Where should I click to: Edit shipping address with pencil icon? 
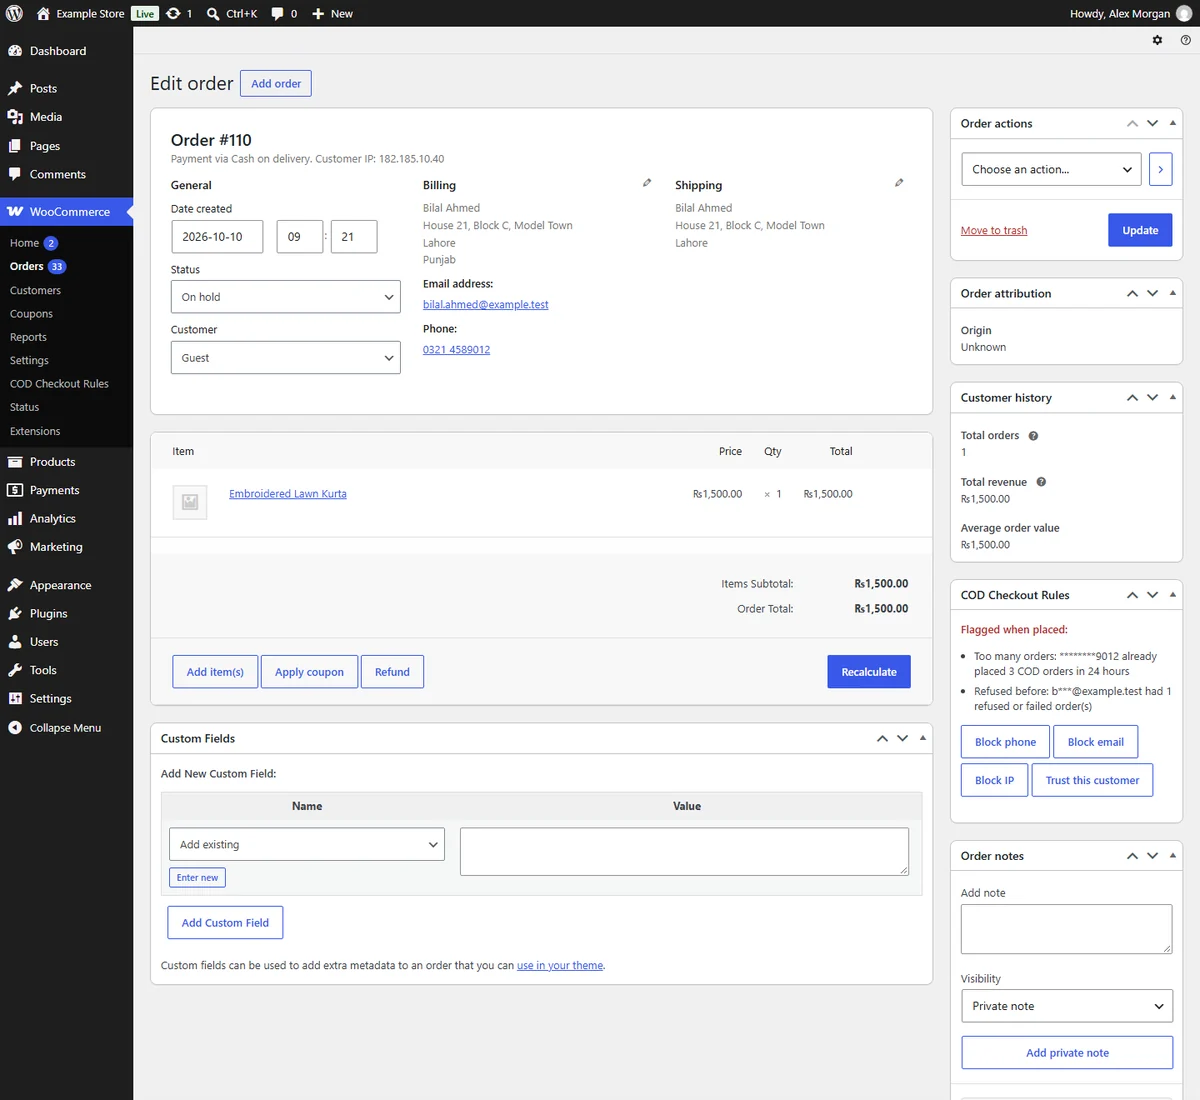(x=899, y=183)
